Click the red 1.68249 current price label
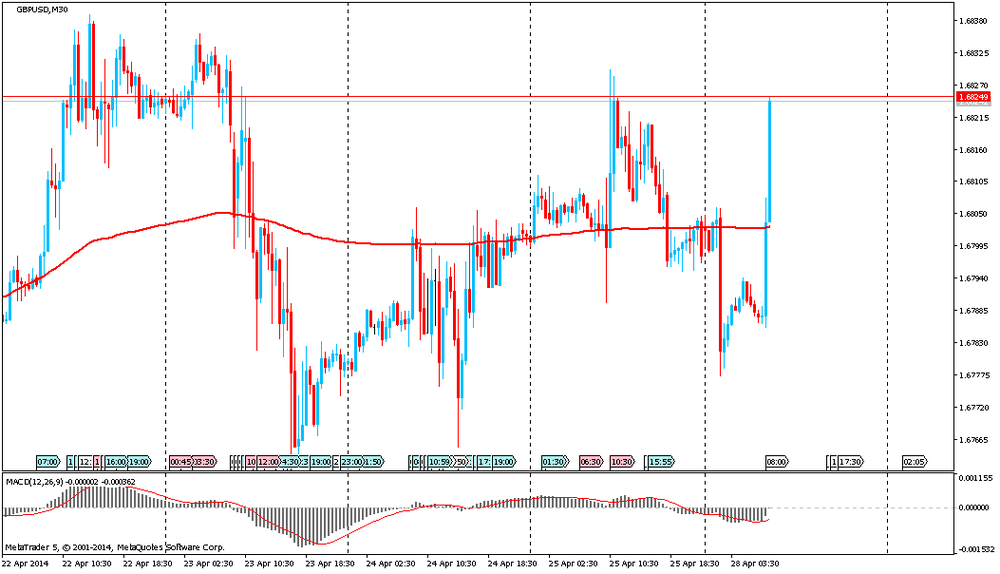Viewport: 1000px width, 574px height. (973, 97)
